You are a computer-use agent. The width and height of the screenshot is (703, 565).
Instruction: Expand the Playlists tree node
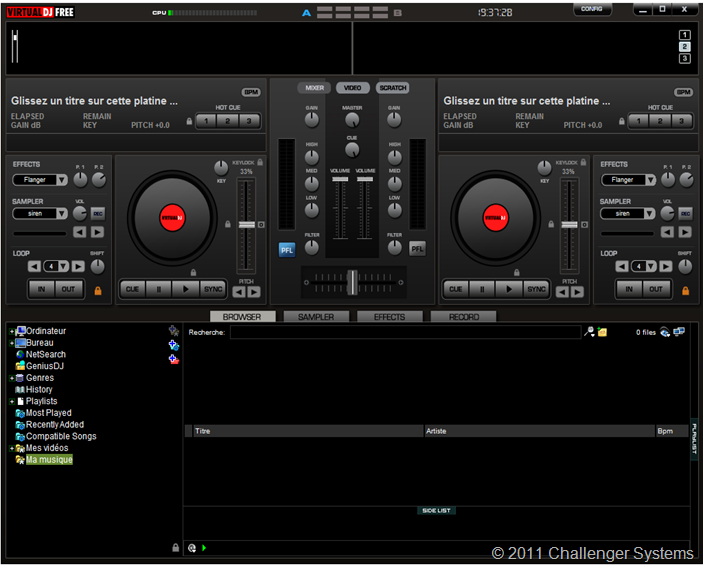pyautogui.click(x=12, y=402)
